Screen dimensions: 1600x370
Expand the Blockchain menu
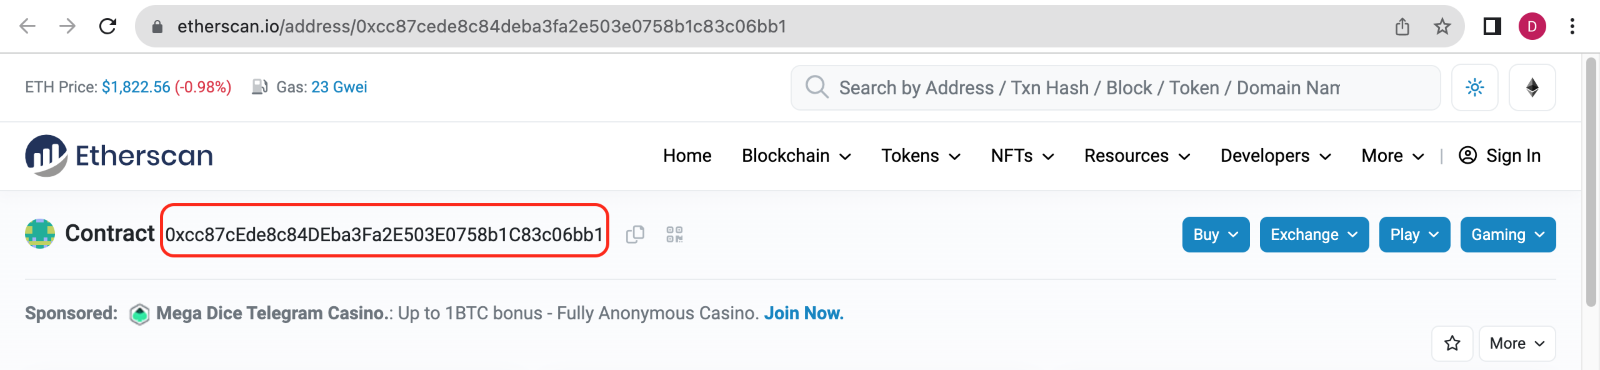796,156
